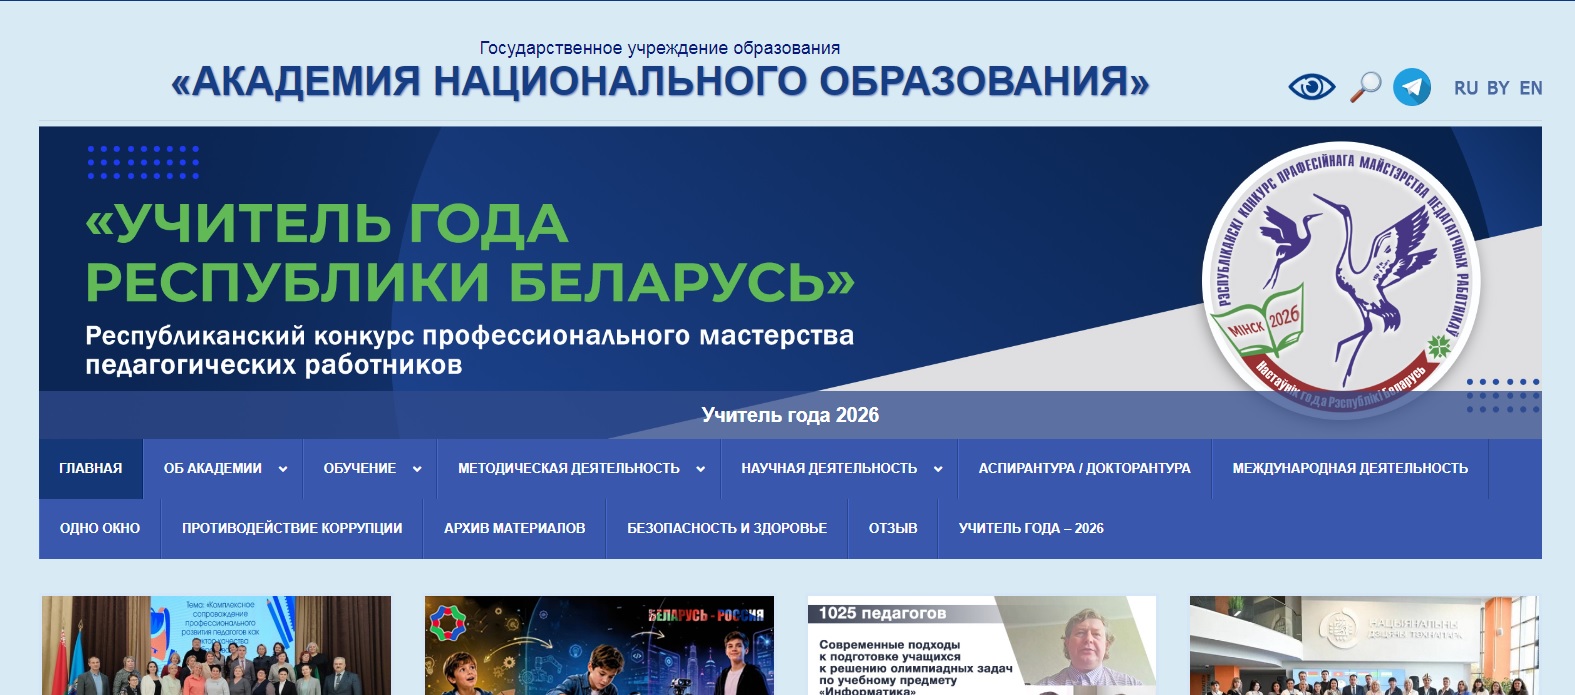Screen dimensions: 1575x695
Task: Open the «Архив материалов» menu item
Action: click(x=515, y=528)
